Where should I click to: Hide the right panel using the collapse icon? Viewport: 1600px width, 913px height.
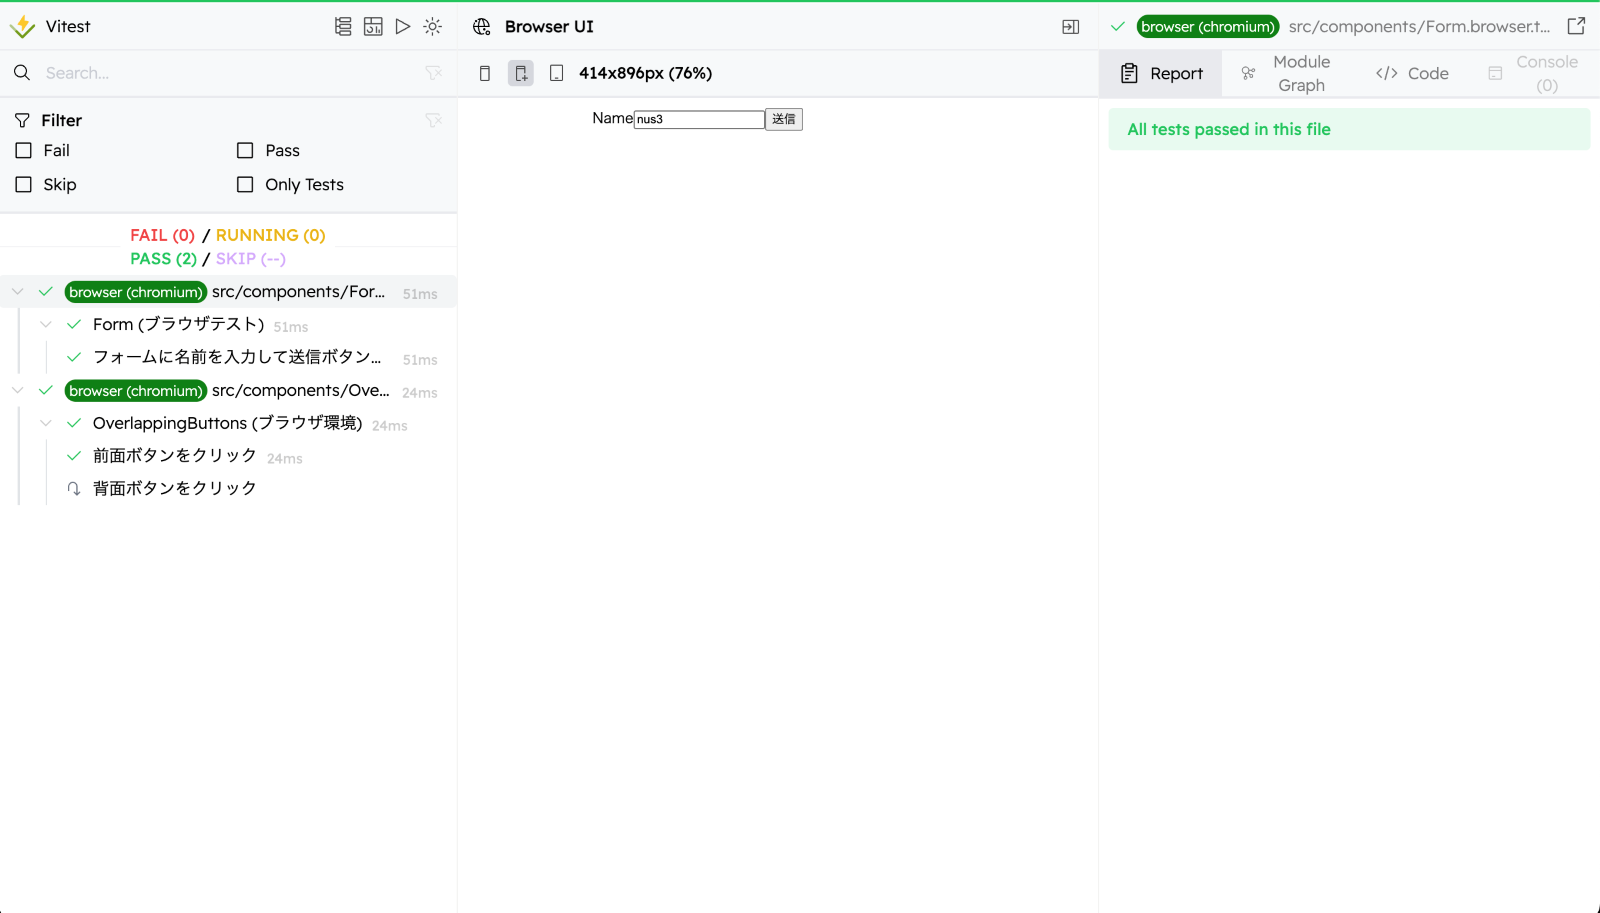(1070, 27)
